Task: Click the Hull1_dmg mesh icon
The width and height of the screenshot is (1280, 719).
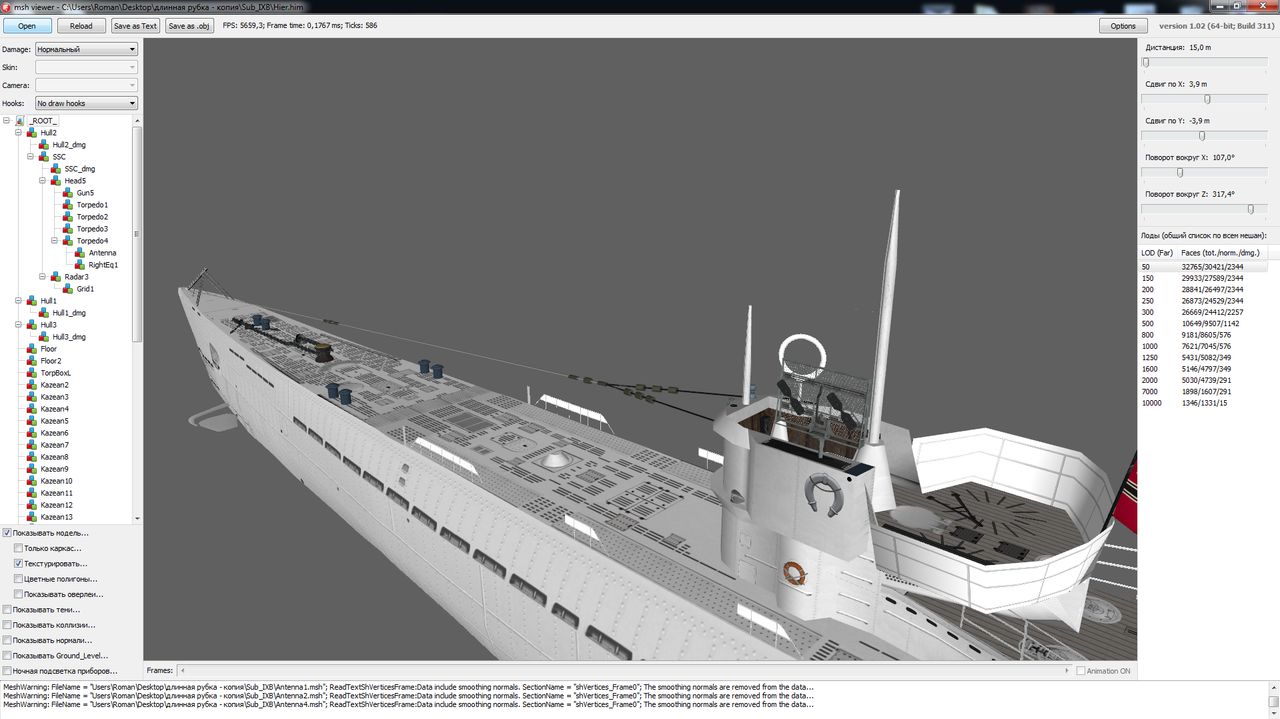Action: pos(44,313)
